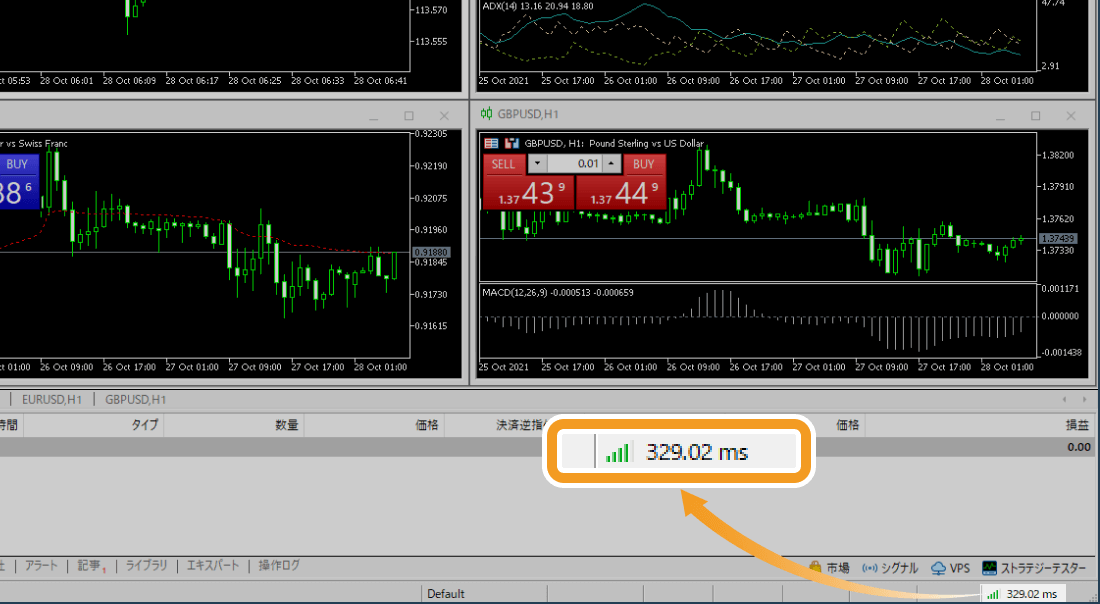Click the depth of market icon on trading panel
The width and height of the screenshot is (1100, 604).
pyautogui.click(x=491, y=143)
